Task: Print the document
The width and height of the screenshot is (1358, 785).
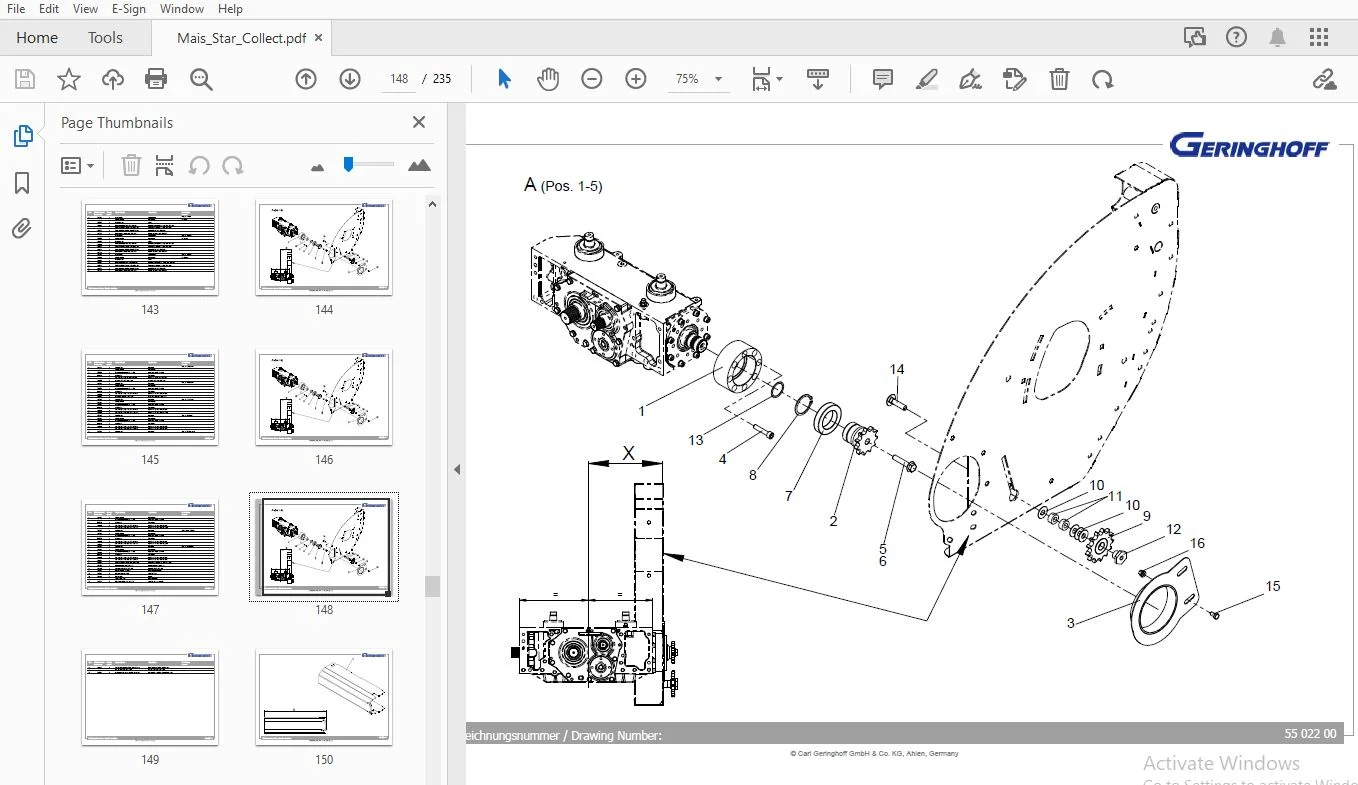Action: (156, 79)
